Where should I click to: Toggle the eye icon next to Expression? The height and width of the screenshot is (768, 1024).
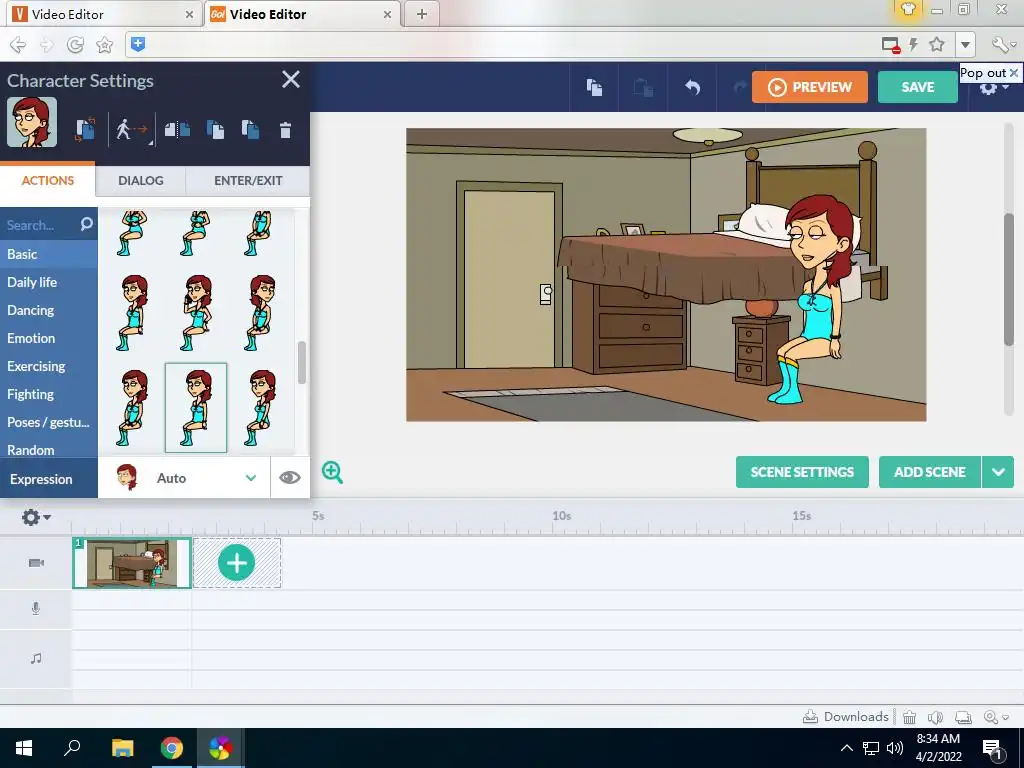(289, 477)
